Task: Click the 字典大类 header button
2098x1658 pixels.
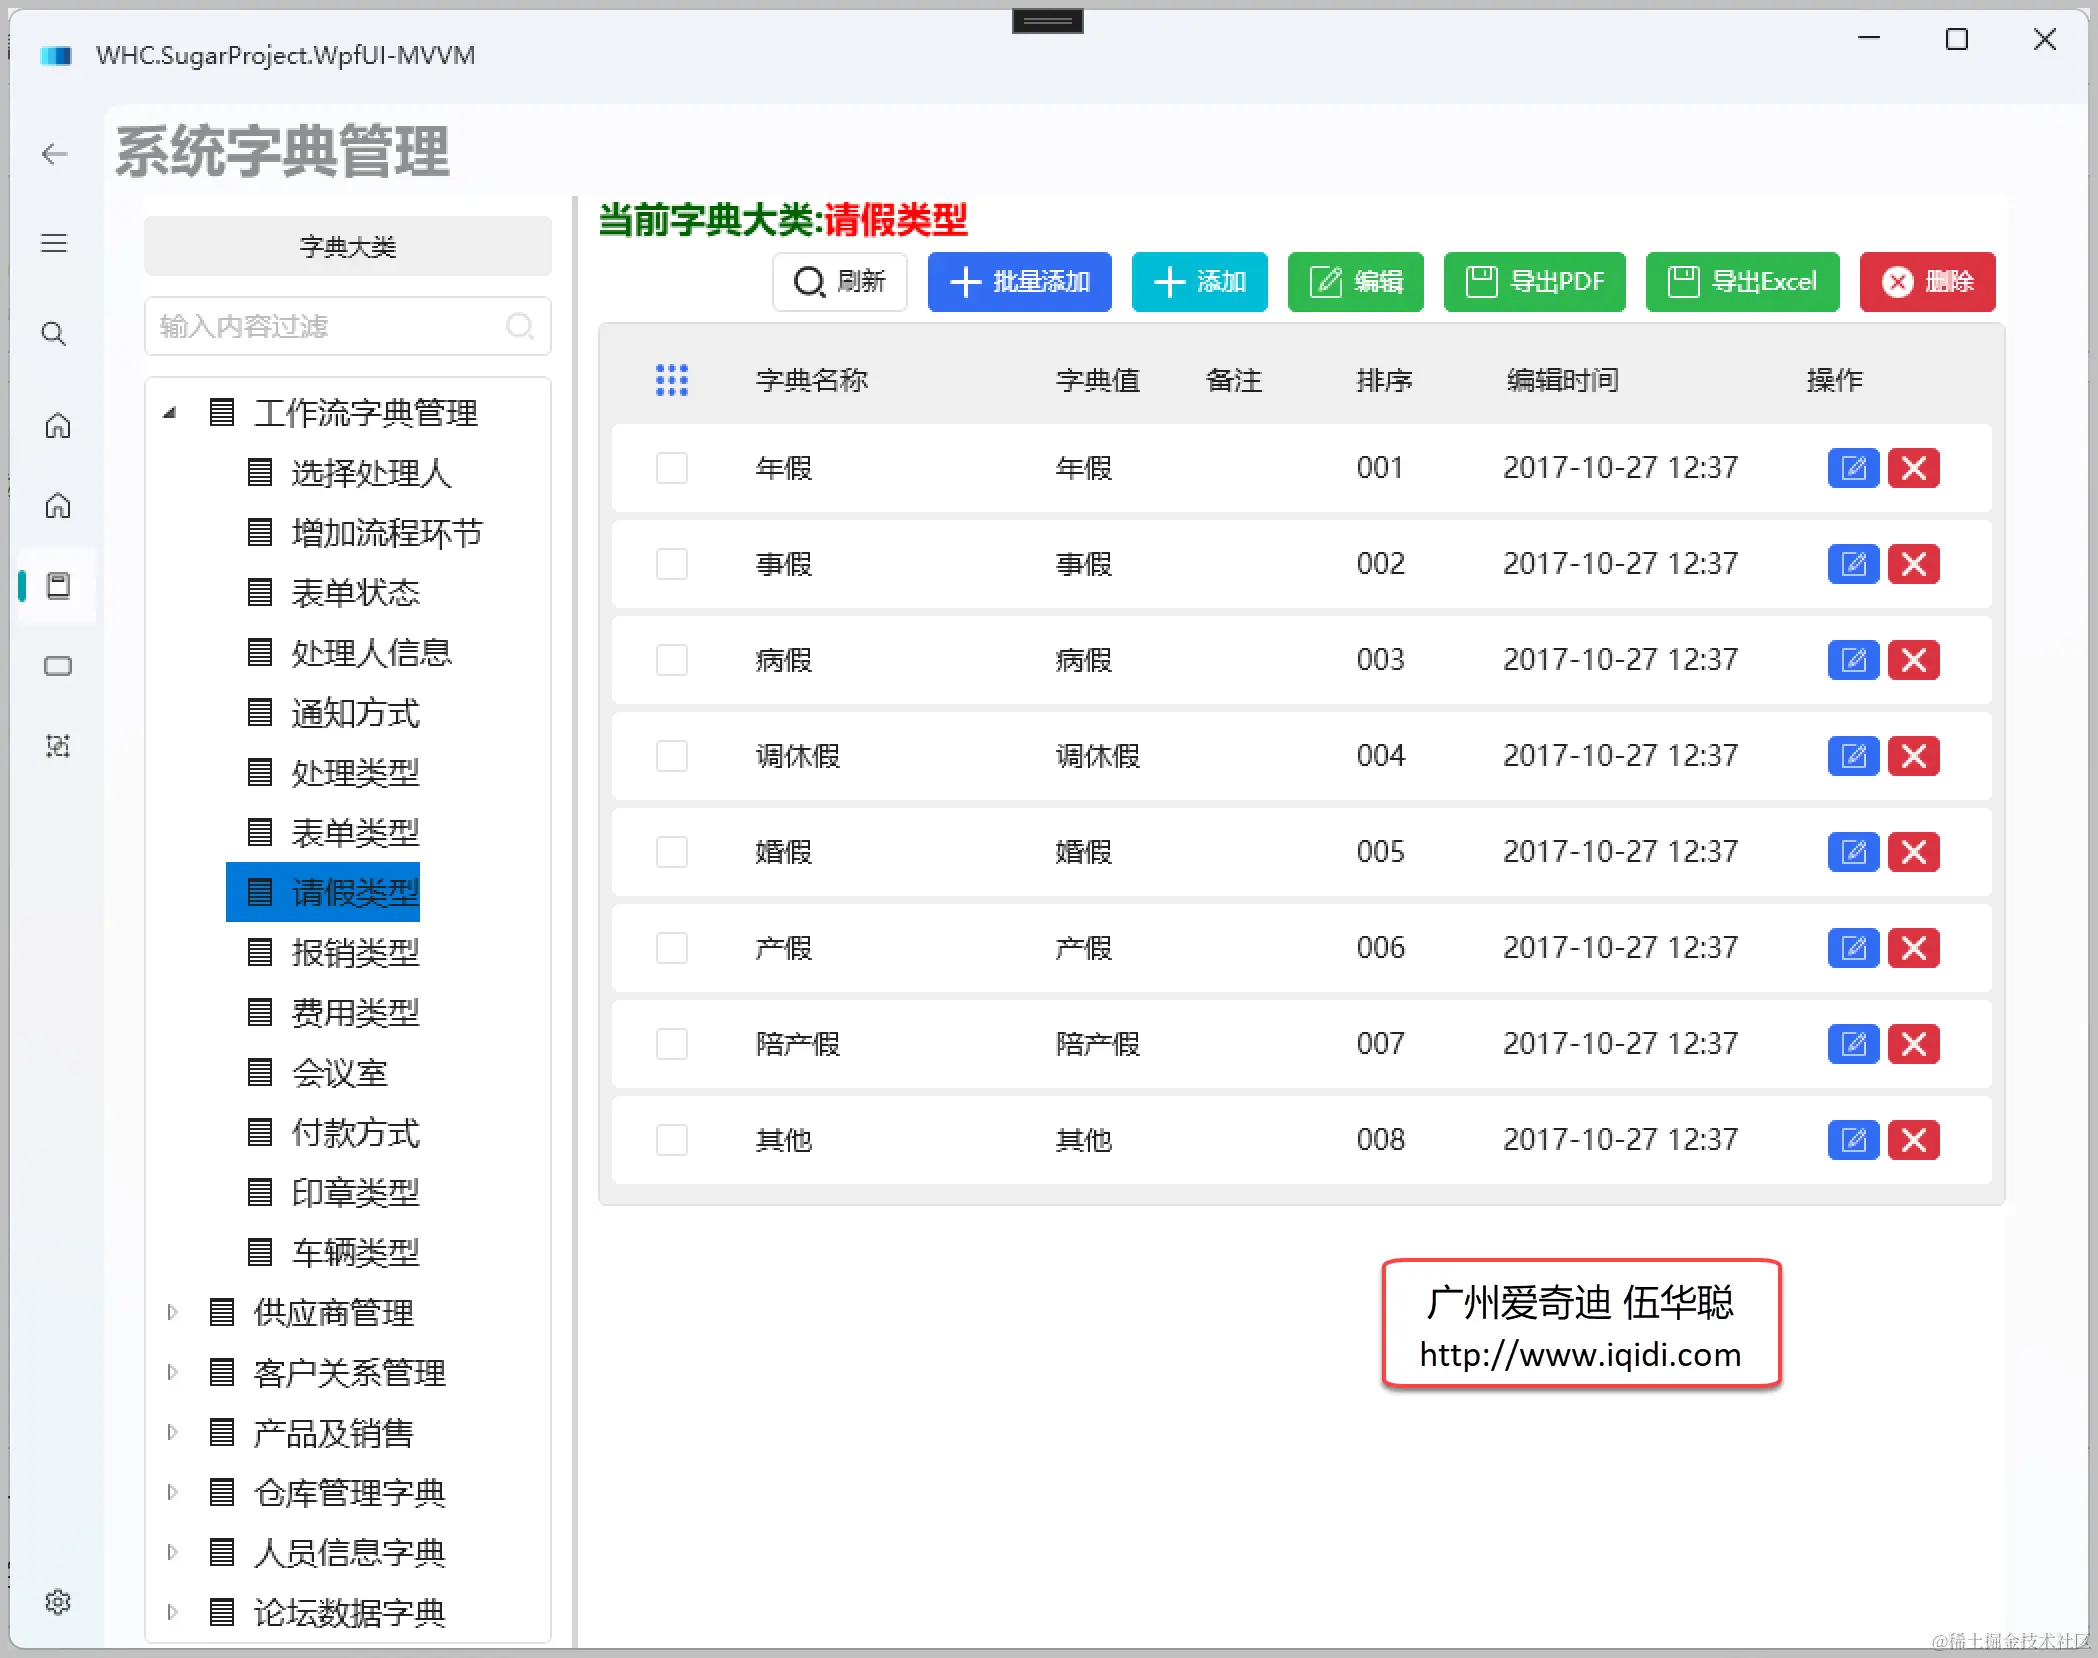Action: pyautogui.click(x=348, y=246)
